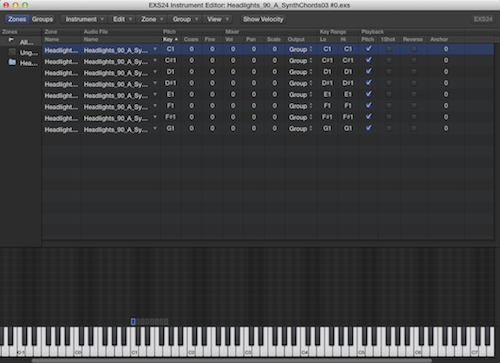The width and height of the screenshot is (500, 363).
Task: Select the Headlights group folder icon
Action: [x=12, y=62]
